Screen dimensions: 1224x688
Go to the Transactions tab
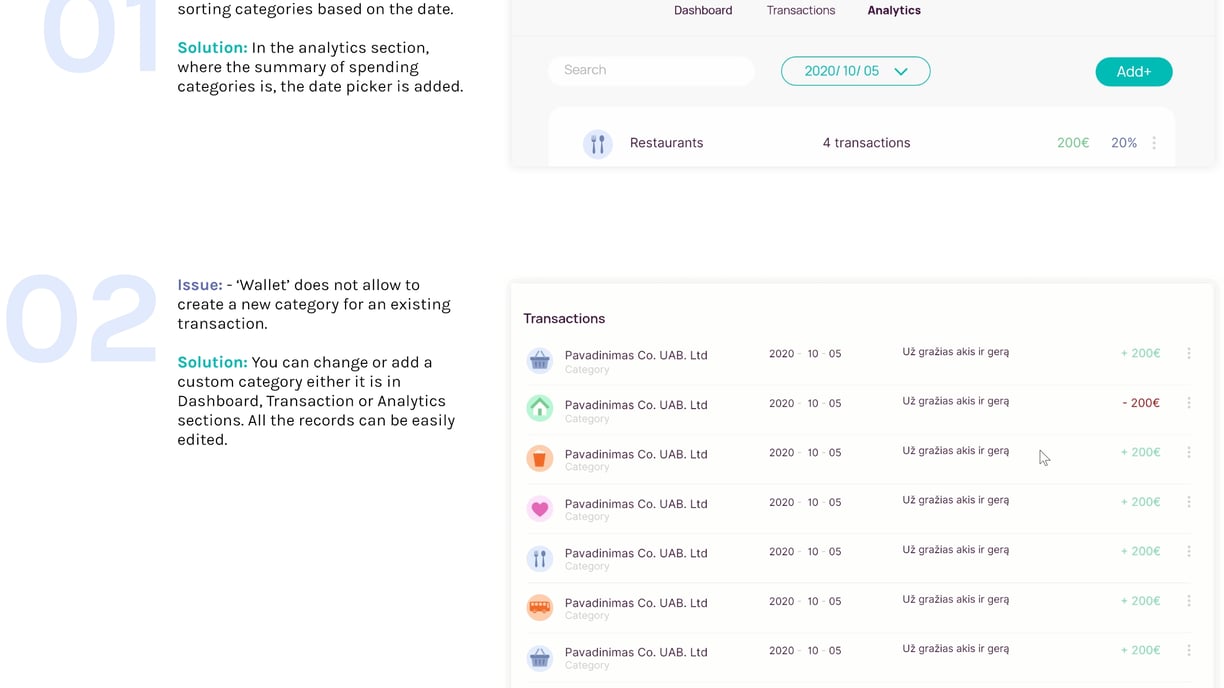801,10
